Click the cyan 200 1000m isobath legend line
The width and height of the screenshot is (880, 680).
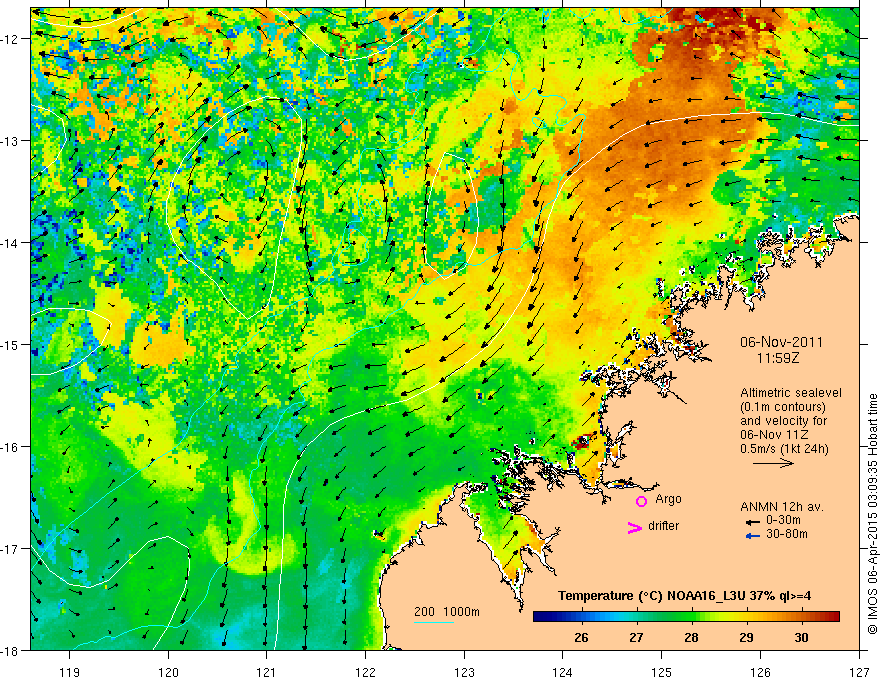click(x=434, y=622)
